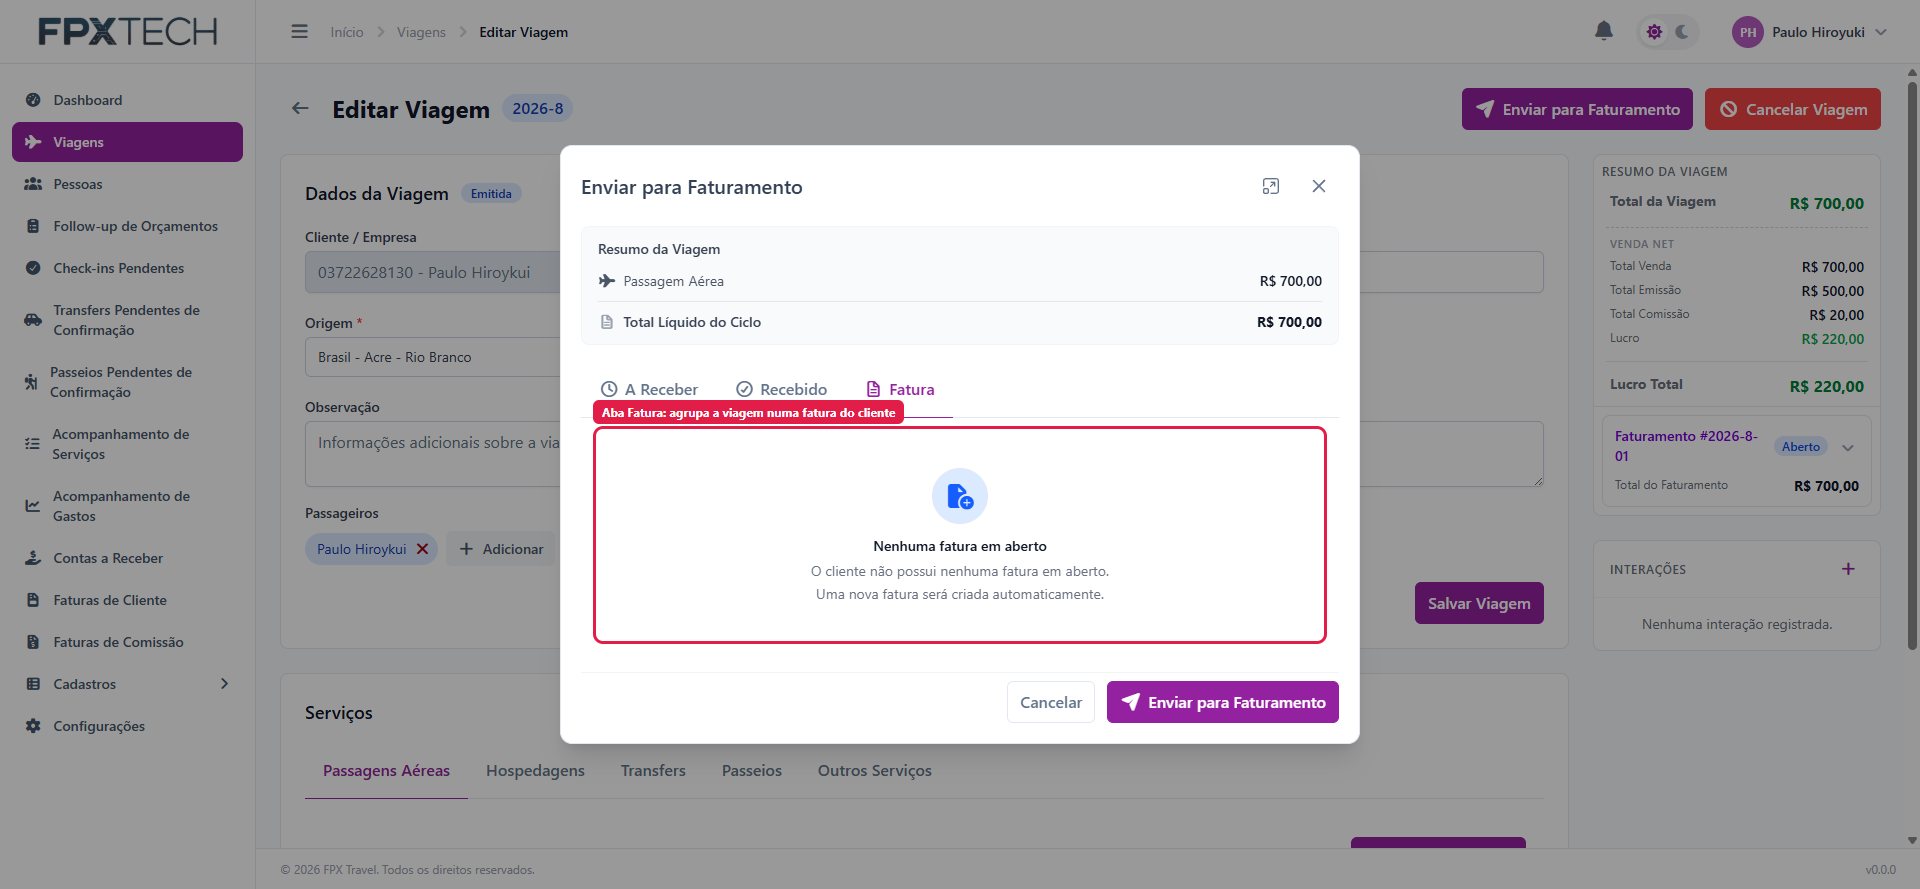Click the new invoice document icon

pyautogui.click(x=960, y=496)
